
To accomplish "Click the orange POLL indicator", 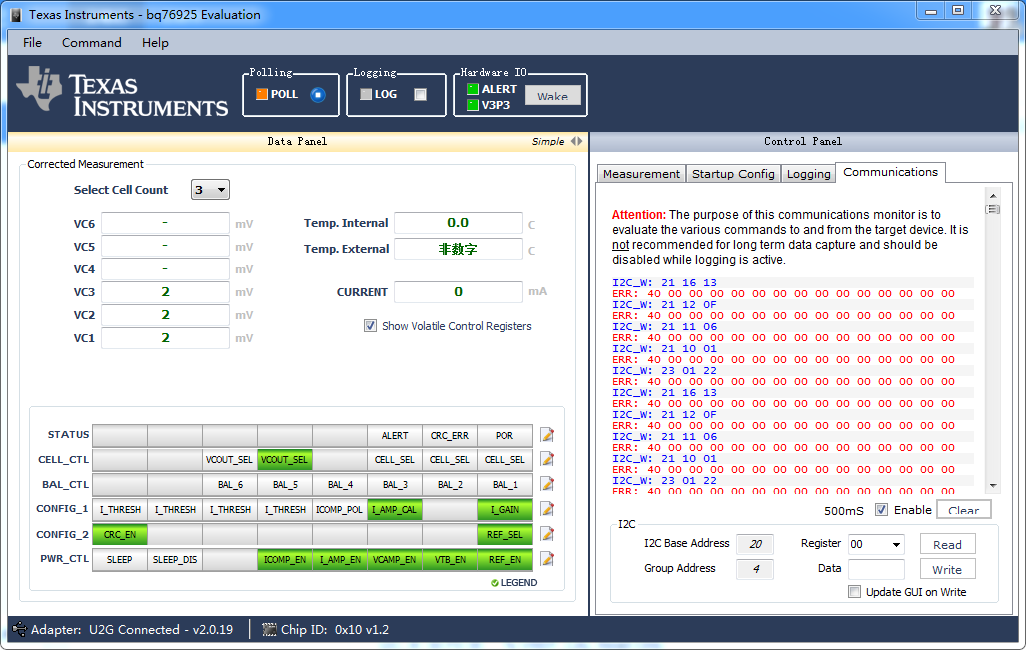I will pyautogui.click(x=262, y=94).
